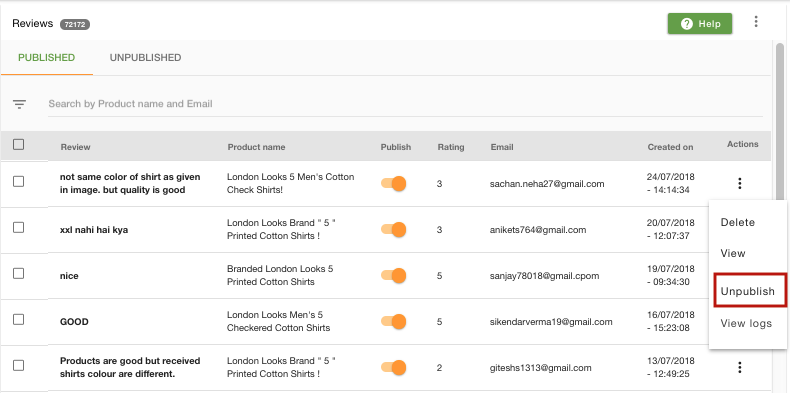Screen dimensions: 790x393
Task: Toggle publish switch for sikendarverma19 review
Action: (x=393, y=321)
